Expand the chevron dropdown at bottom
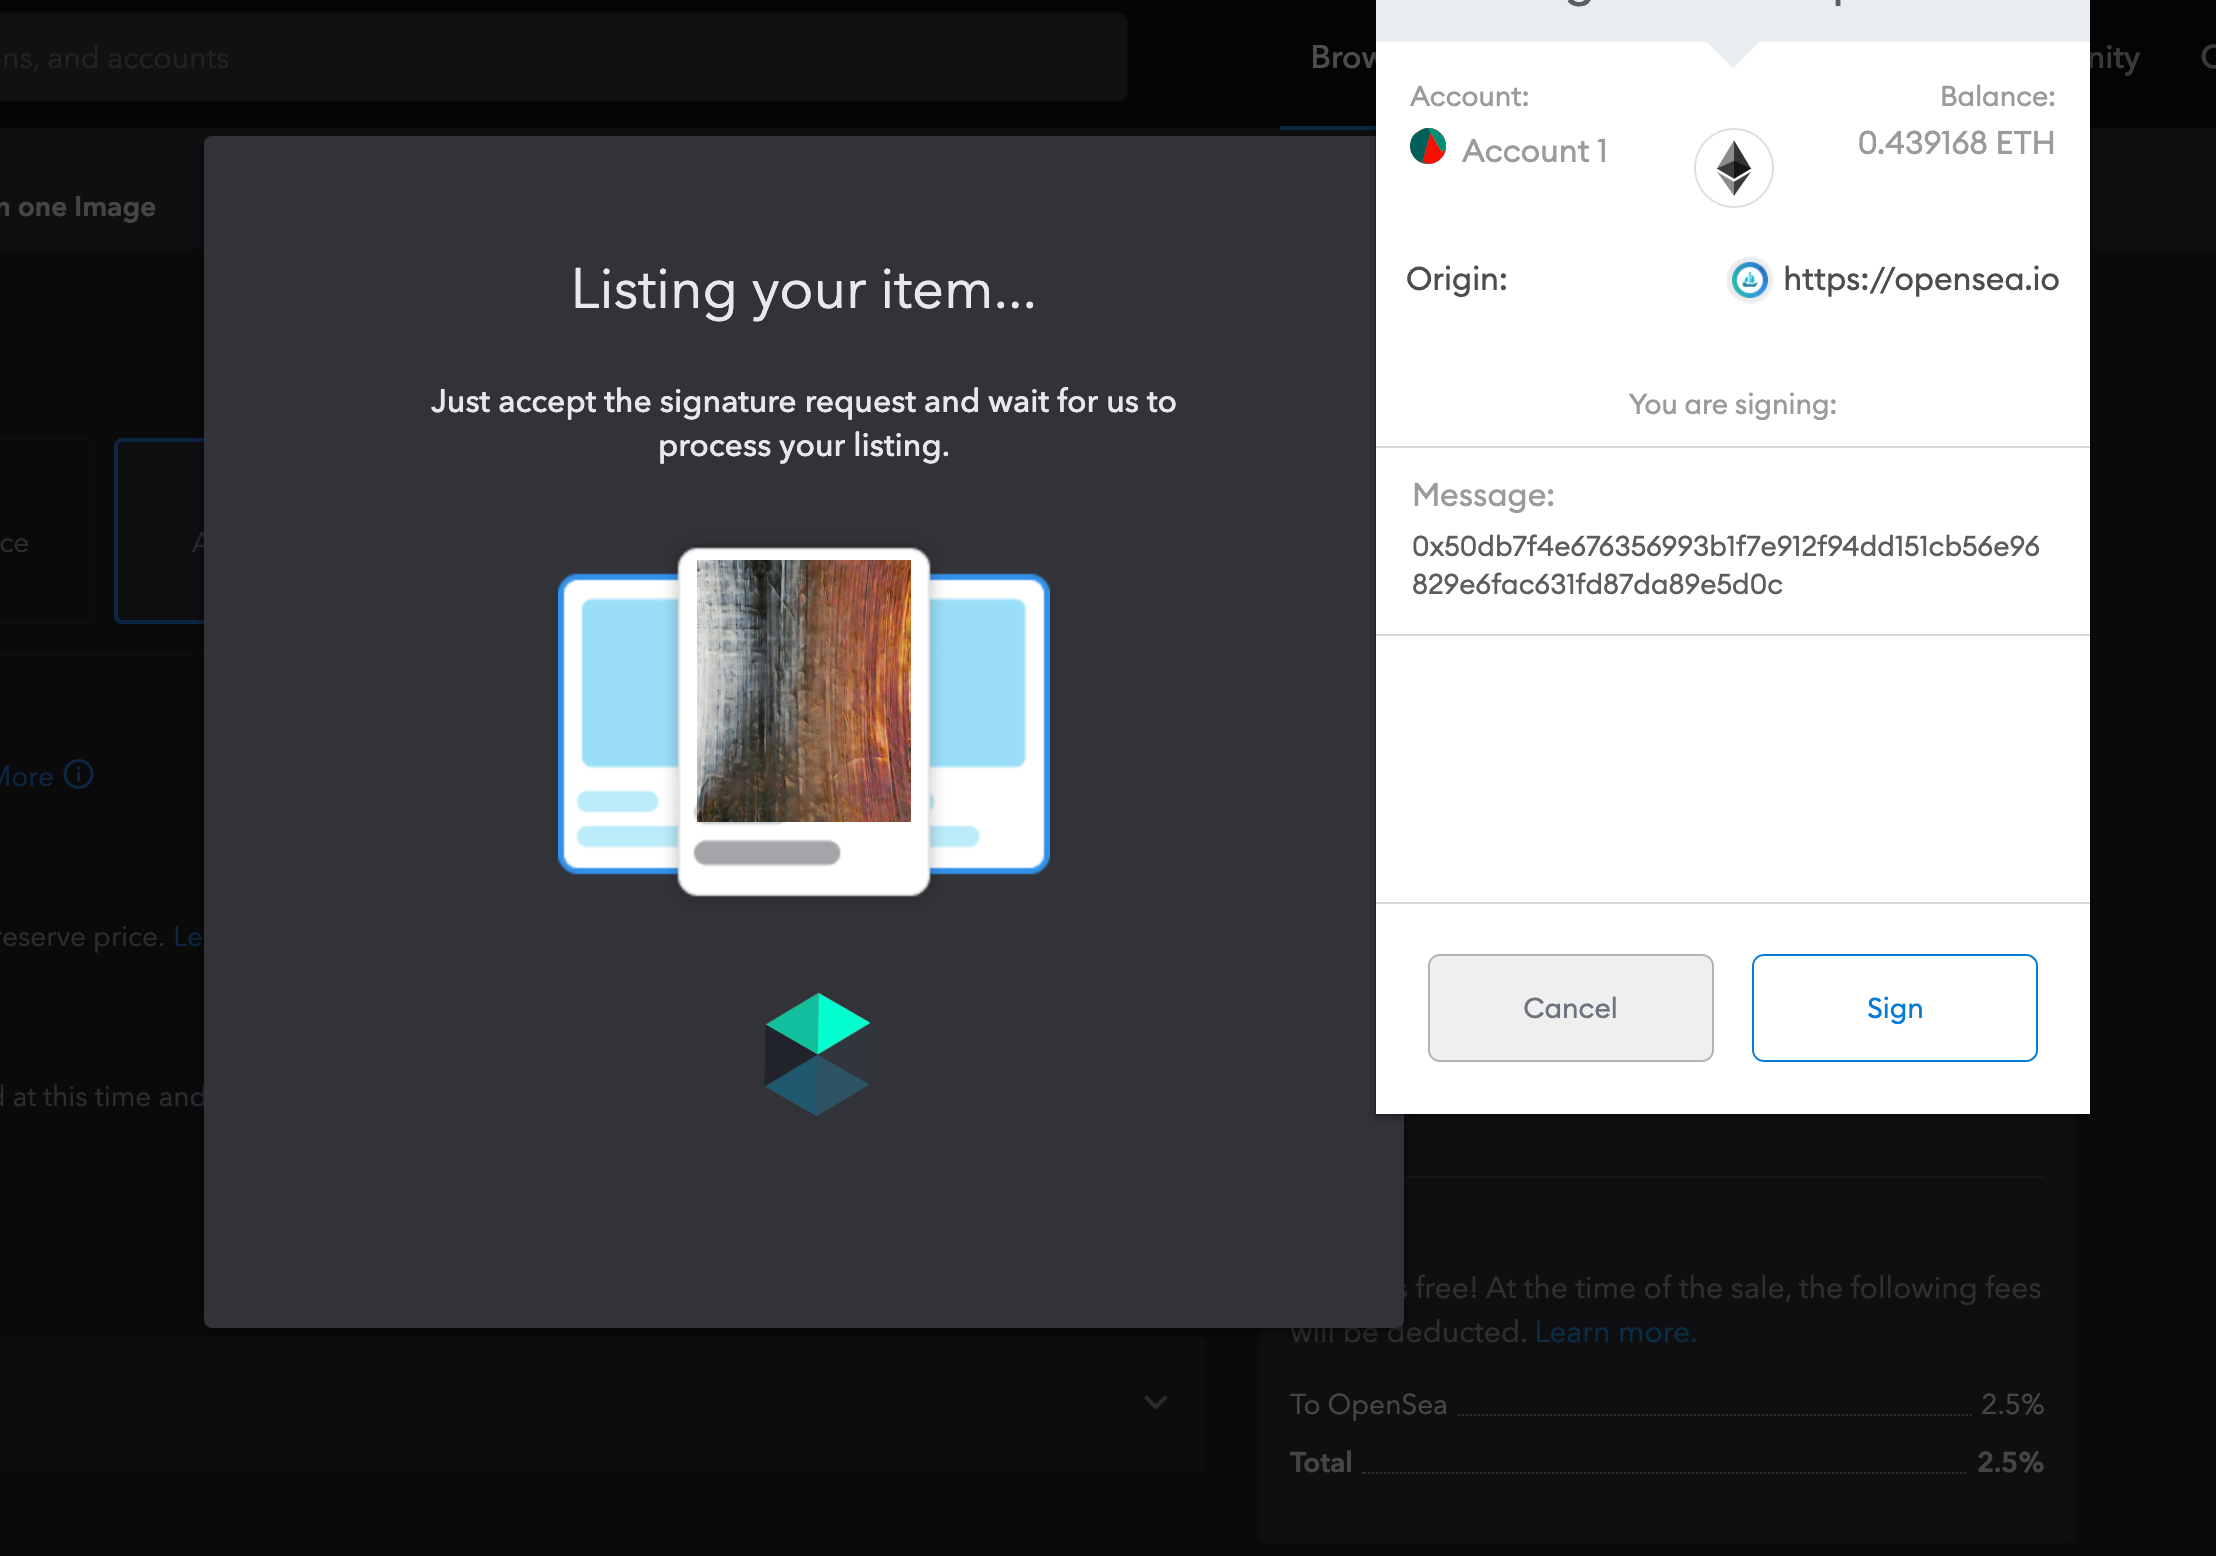This screenshot has width=2216, height=1556. tap(1155, 1402)
